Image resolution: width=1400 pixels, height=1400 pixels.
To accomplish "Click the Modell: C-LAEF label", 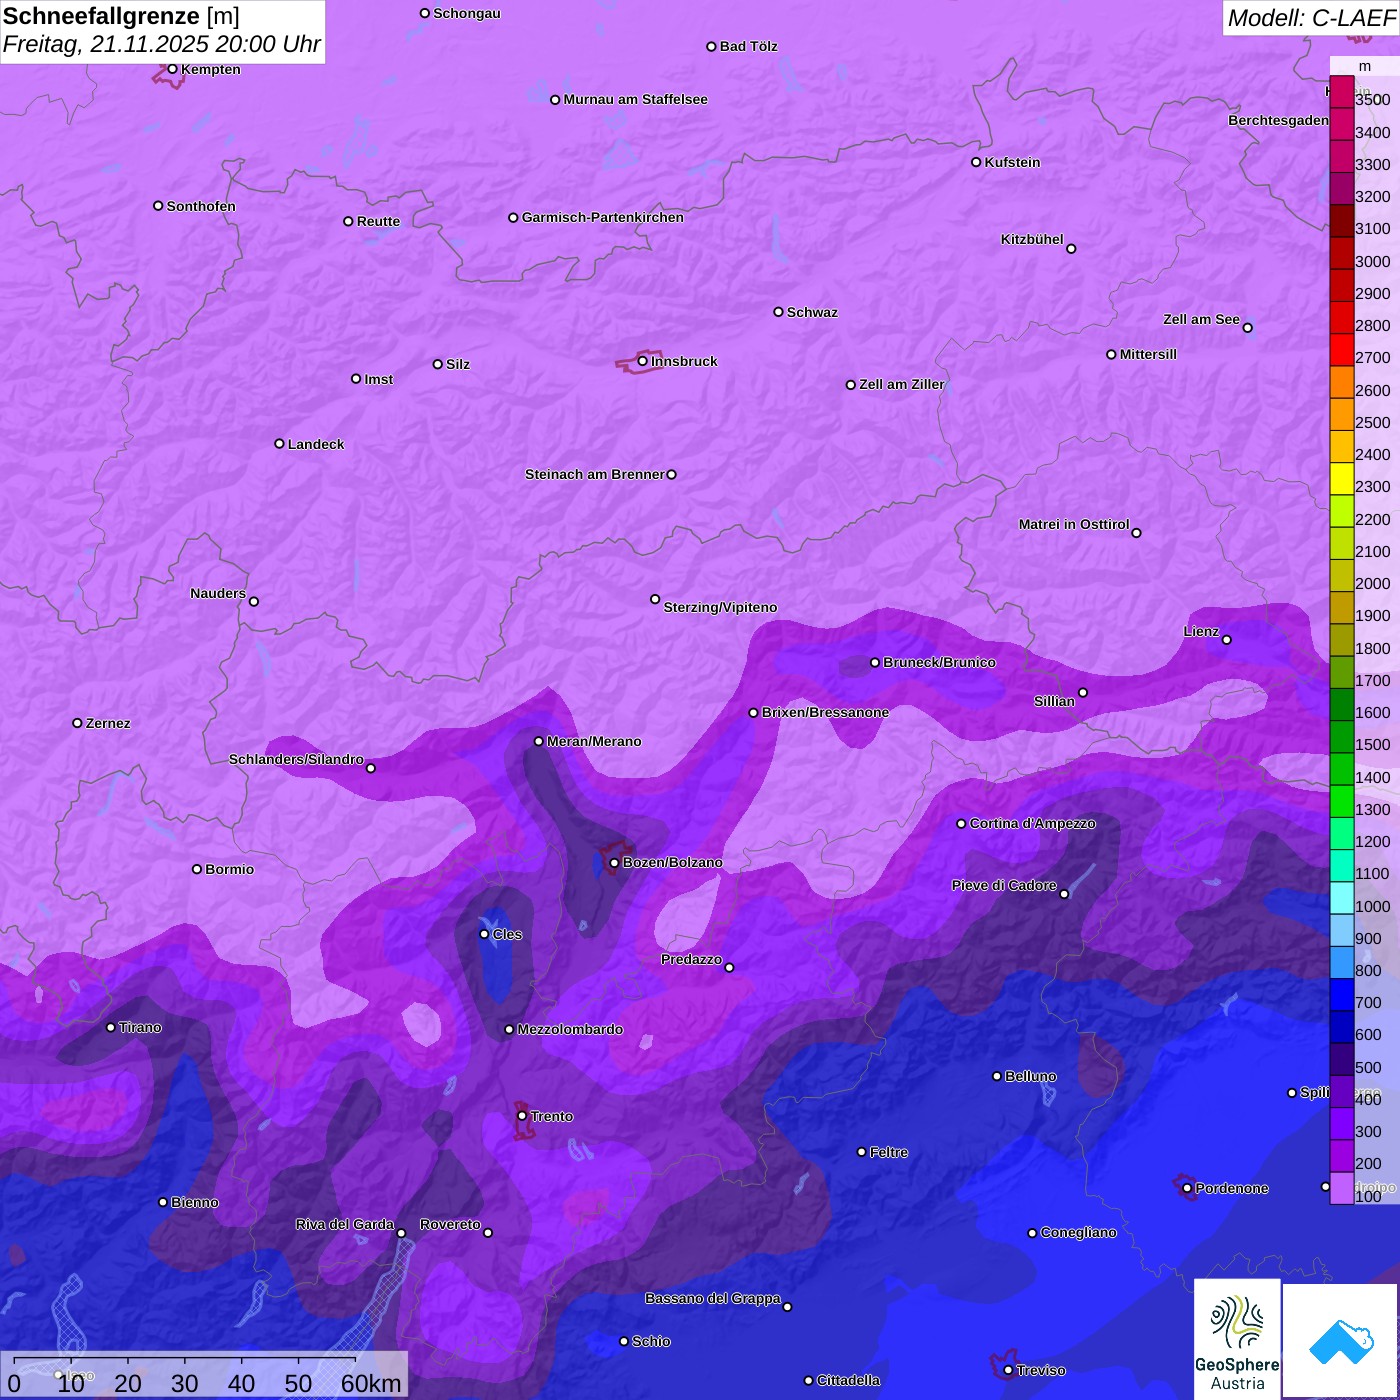I will (1311, 17).
